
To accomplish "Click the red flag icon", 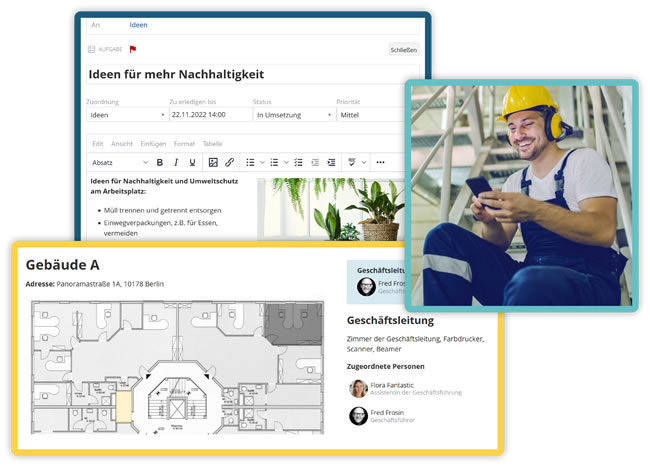I will [x=133, y=48].
